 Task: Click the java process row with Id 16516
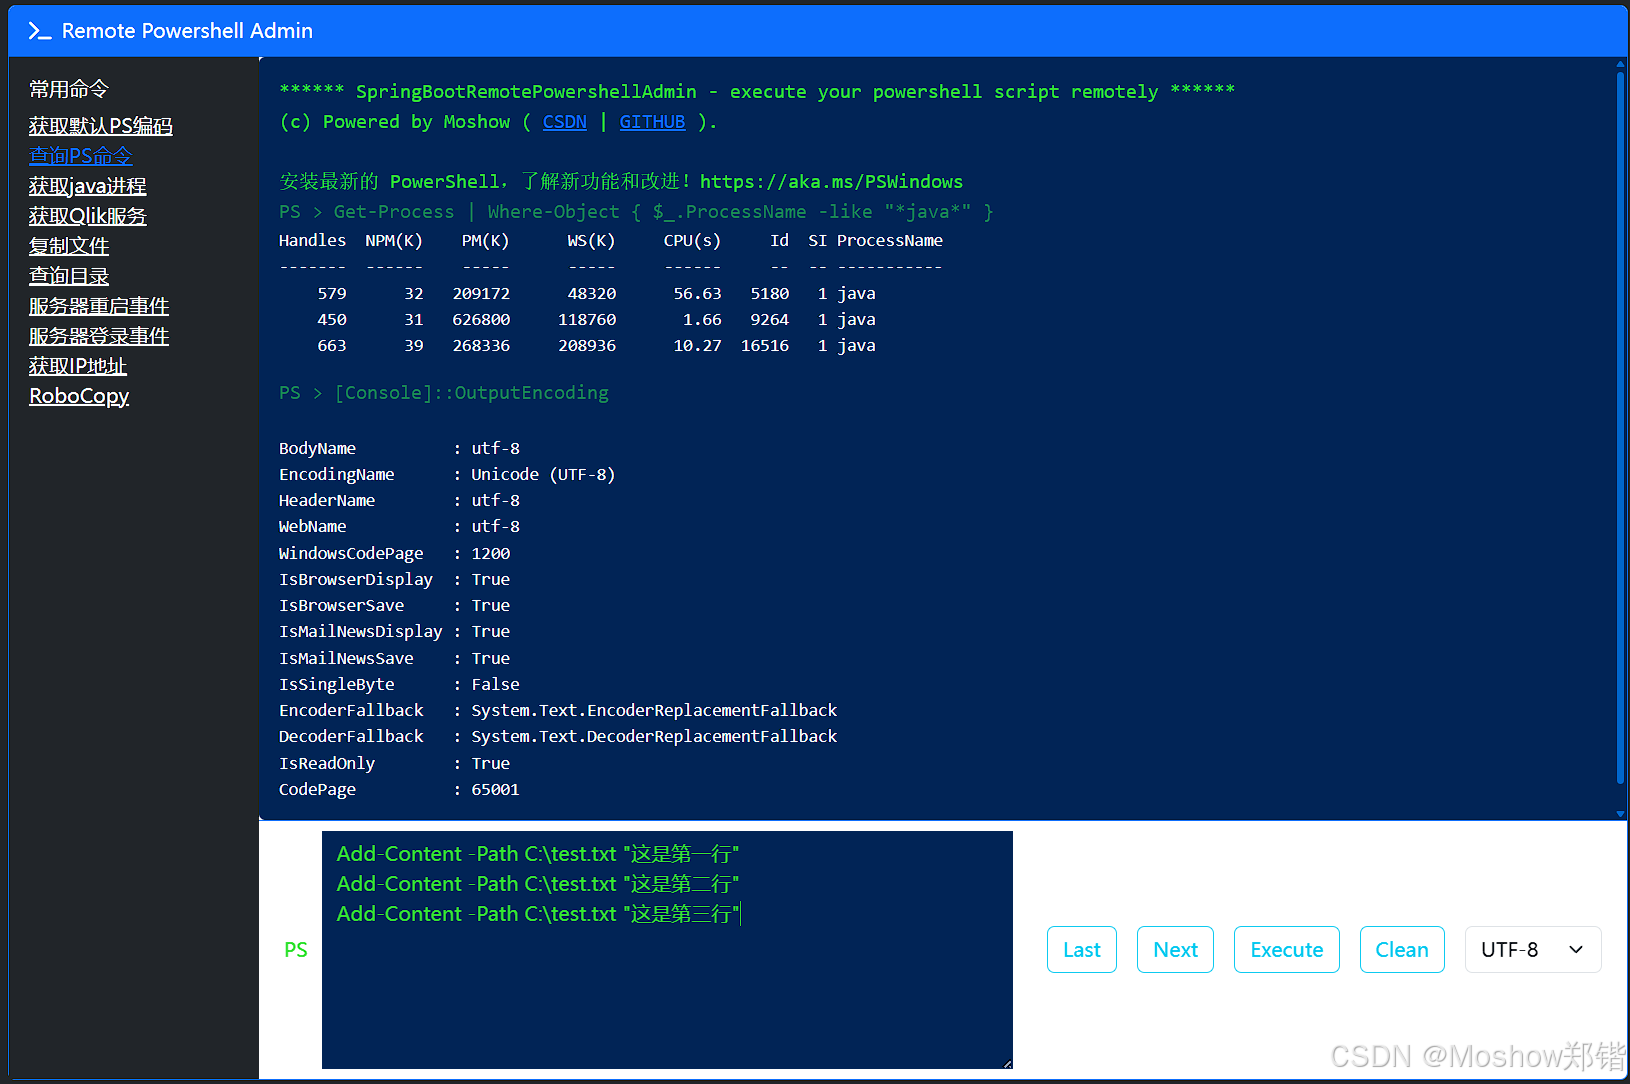pyautogui.click(x=596, y=345)
